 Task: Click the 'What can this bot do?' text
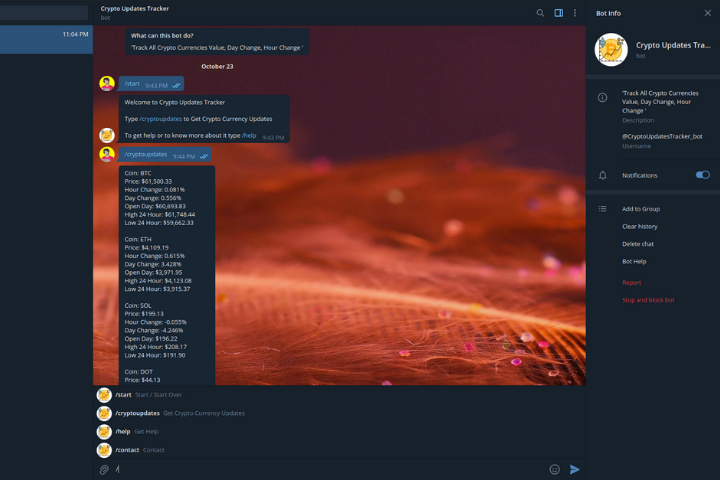(x=162, y=35)
